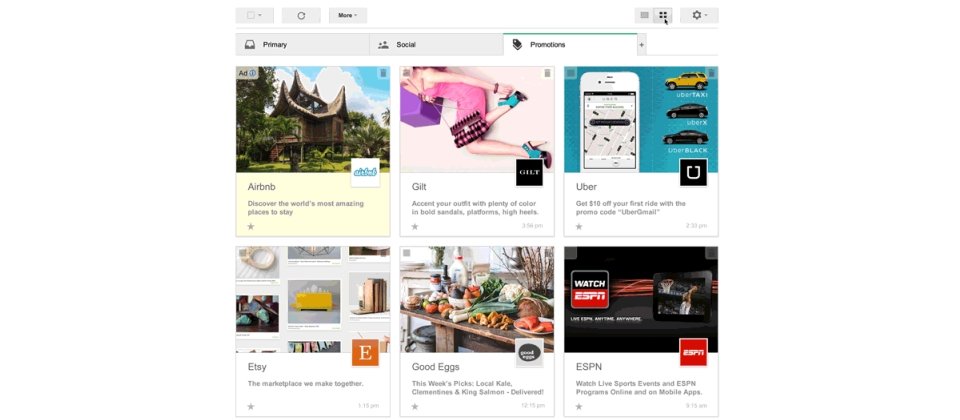The width and height of the screenshot is (960, 420).
Task: Tick the checkbox on the Good Eggs card
Action: tap(407, 253)
